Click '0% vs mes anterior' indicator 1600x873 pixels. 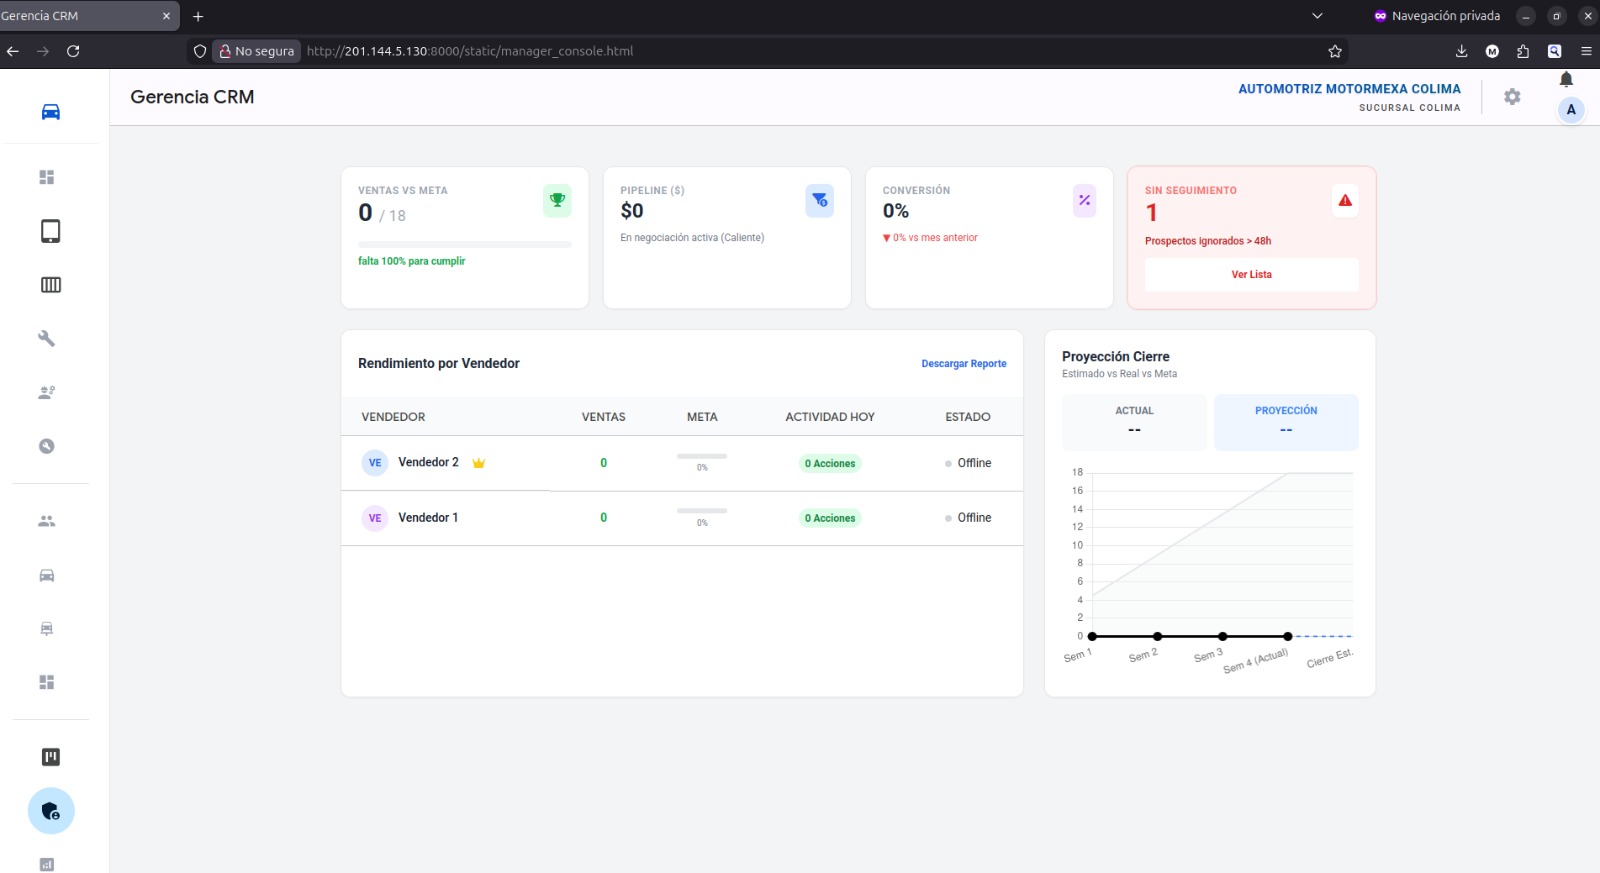(930, 238)
